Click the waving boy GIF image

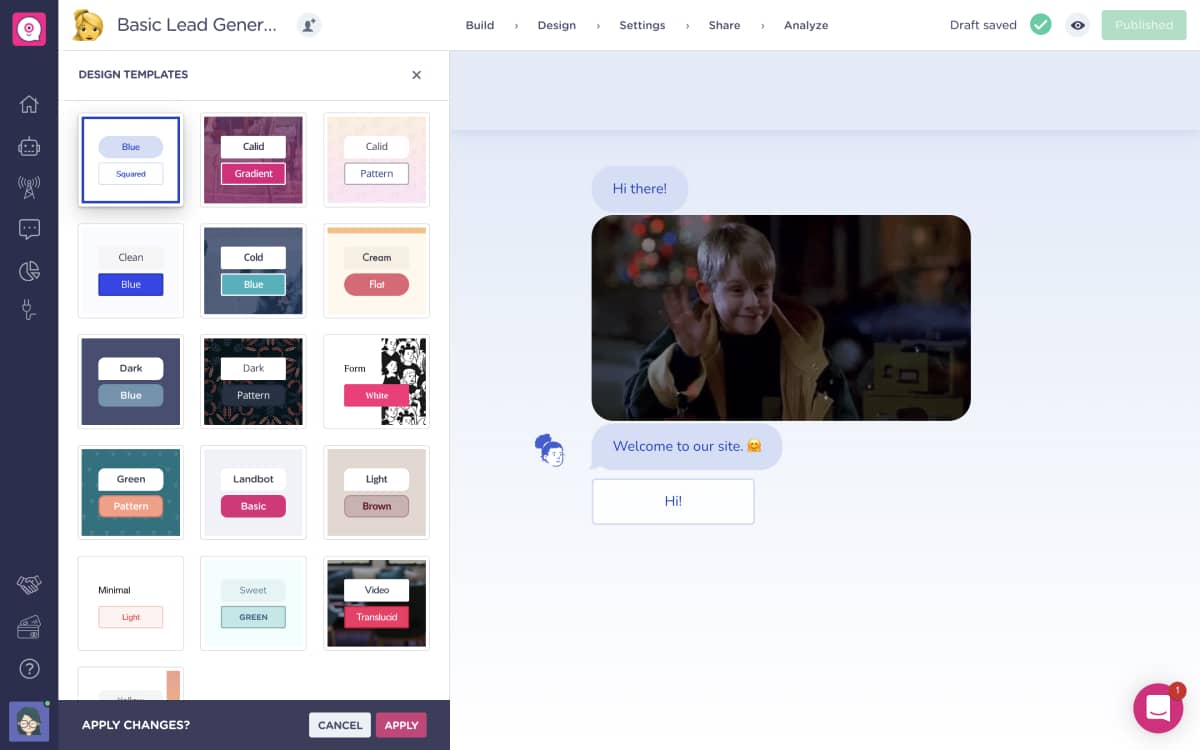781,318
